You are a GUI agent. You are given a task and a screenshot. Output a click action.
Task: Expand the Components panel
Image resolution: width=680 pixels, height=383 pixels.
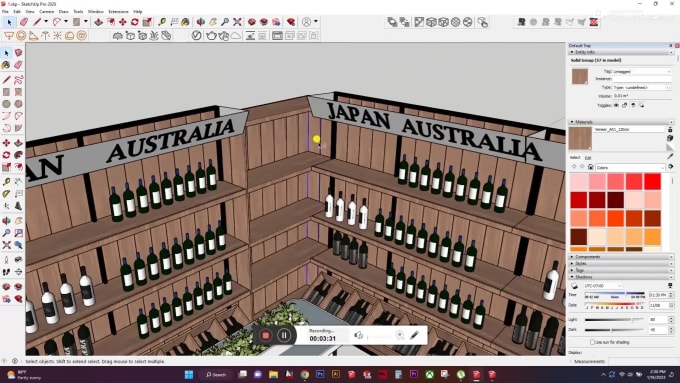click(x=621, y=257)
